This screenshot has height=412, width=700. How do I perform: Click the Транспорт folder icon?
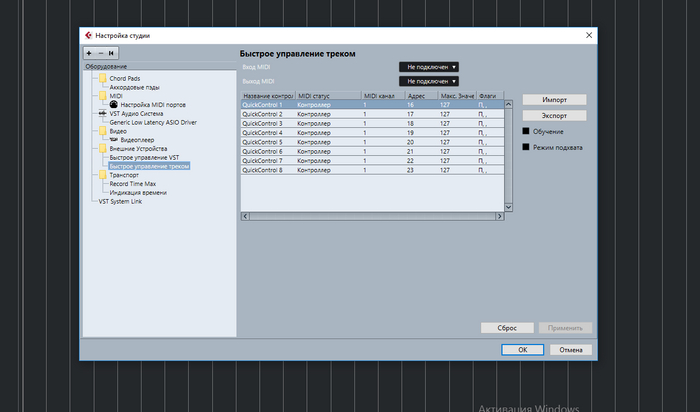pos(102,175)
